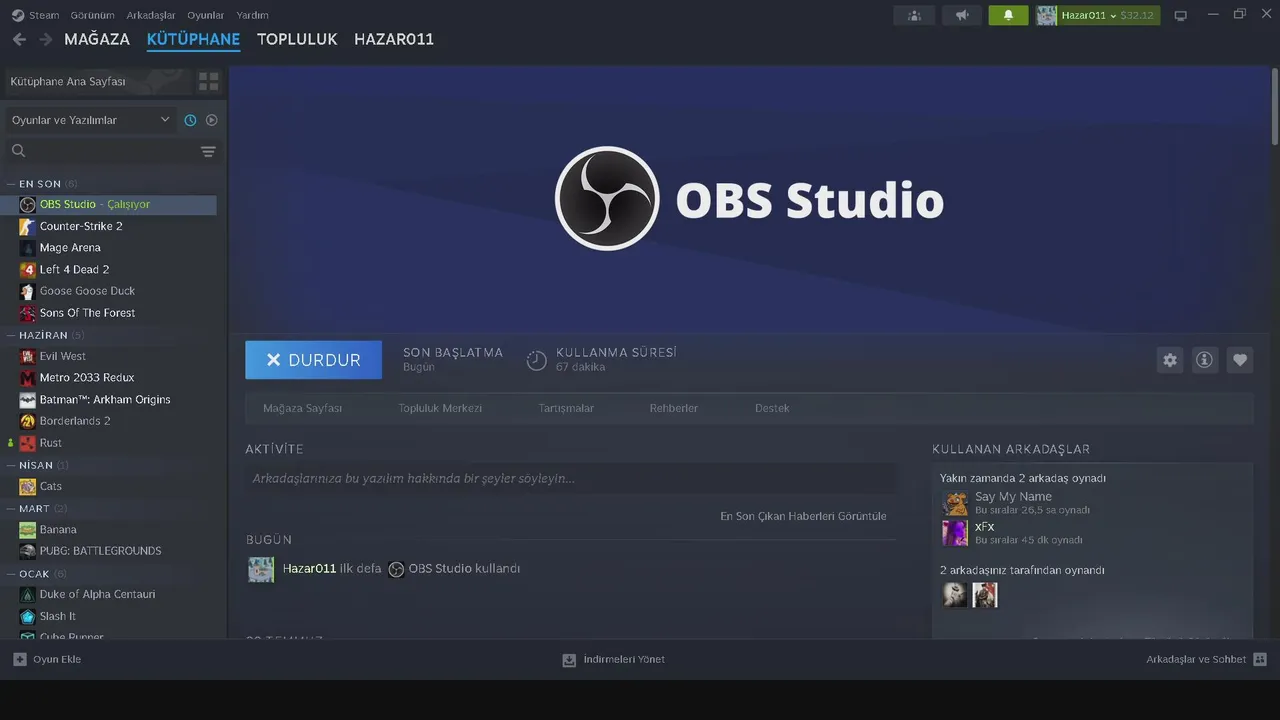This screenshot has height=720, width=1280.
Task: Click the main page vertical scrollbar
Action: coord(1274,105)
